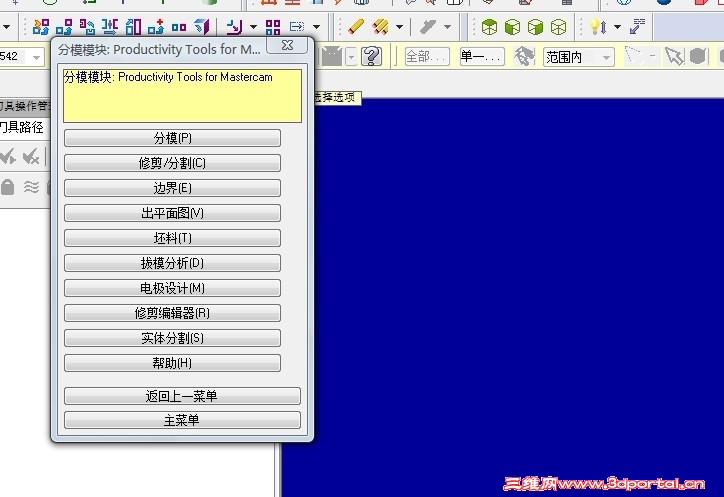Viewport: 724px width, 497px height.
Task: Select third green cube view icon
Action: coord(536,27)
